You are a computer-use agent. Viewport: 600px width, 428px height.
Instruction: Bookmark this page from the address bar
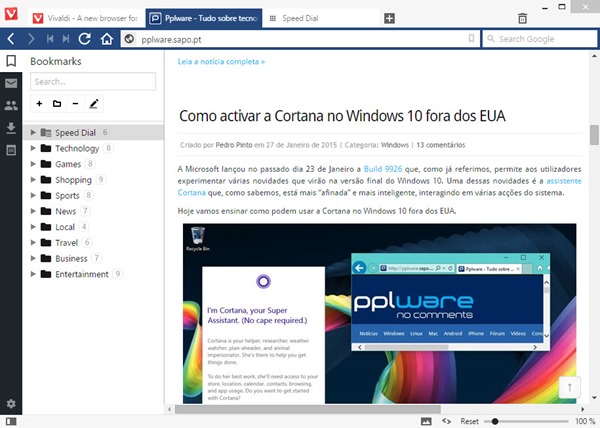(x=471, y=38)
